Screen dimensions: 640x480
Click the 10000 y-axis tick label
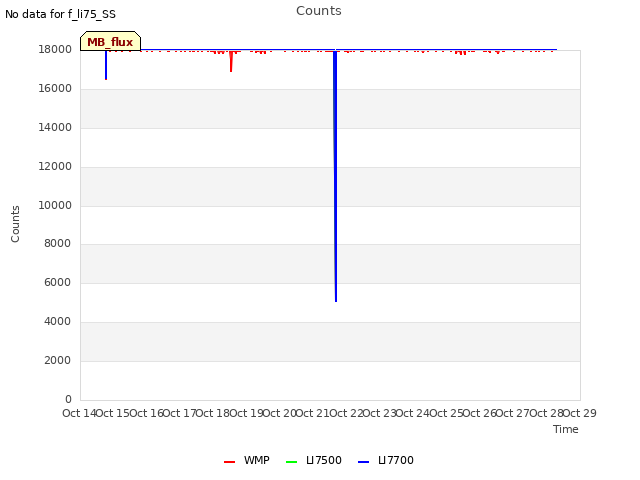click(x=55, y=205)
